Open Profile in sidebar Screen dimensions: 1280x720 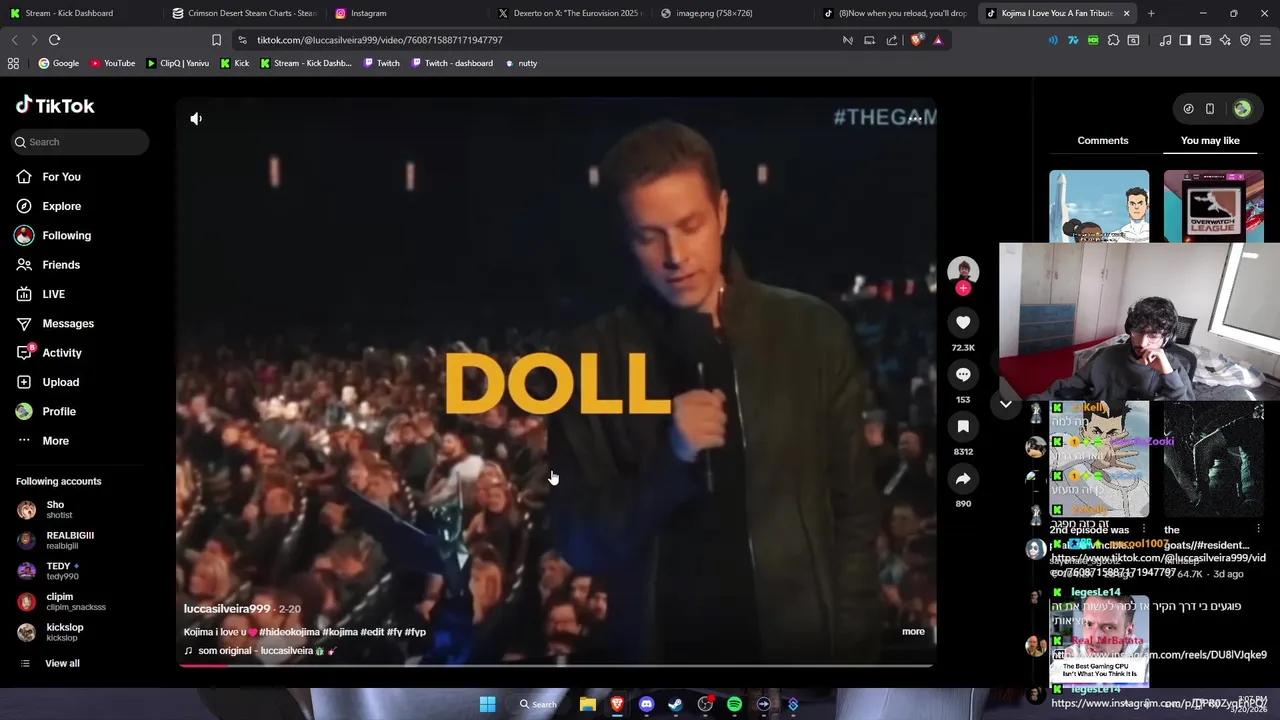tap(58, 411)
